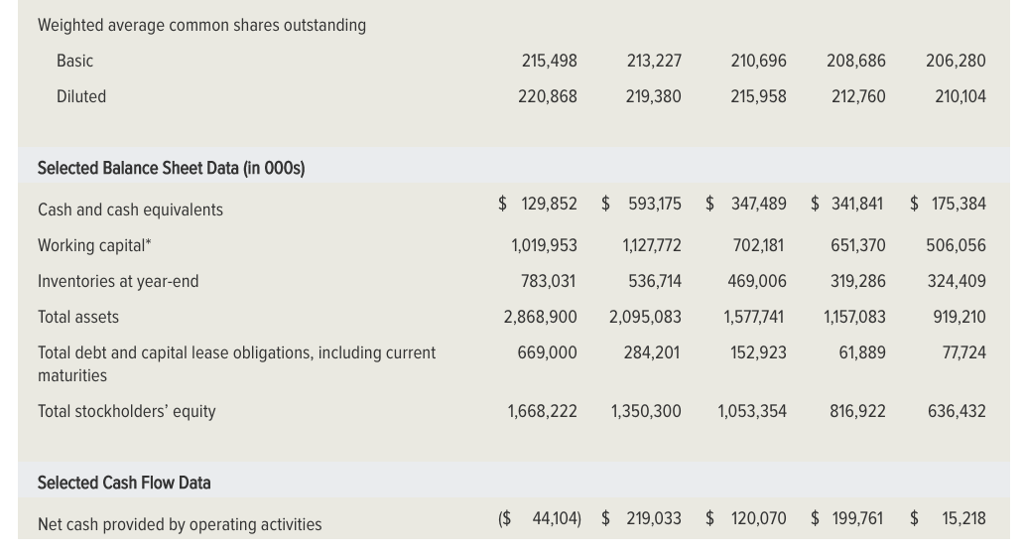Click the "Selected Cash Flow Data" heading

coord(124,483)
